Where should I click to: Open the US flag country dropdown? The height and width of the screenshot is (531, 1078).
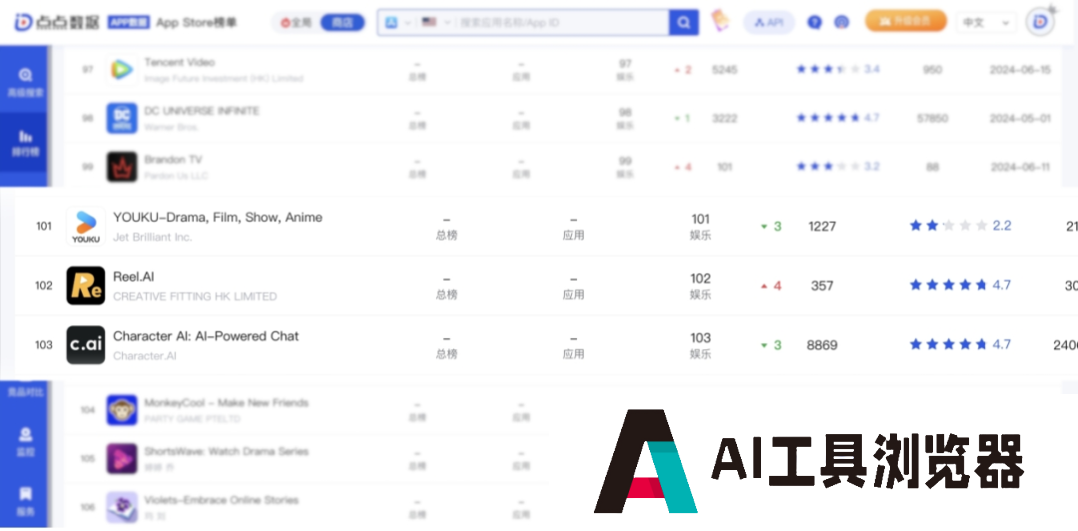coord(435,23)
